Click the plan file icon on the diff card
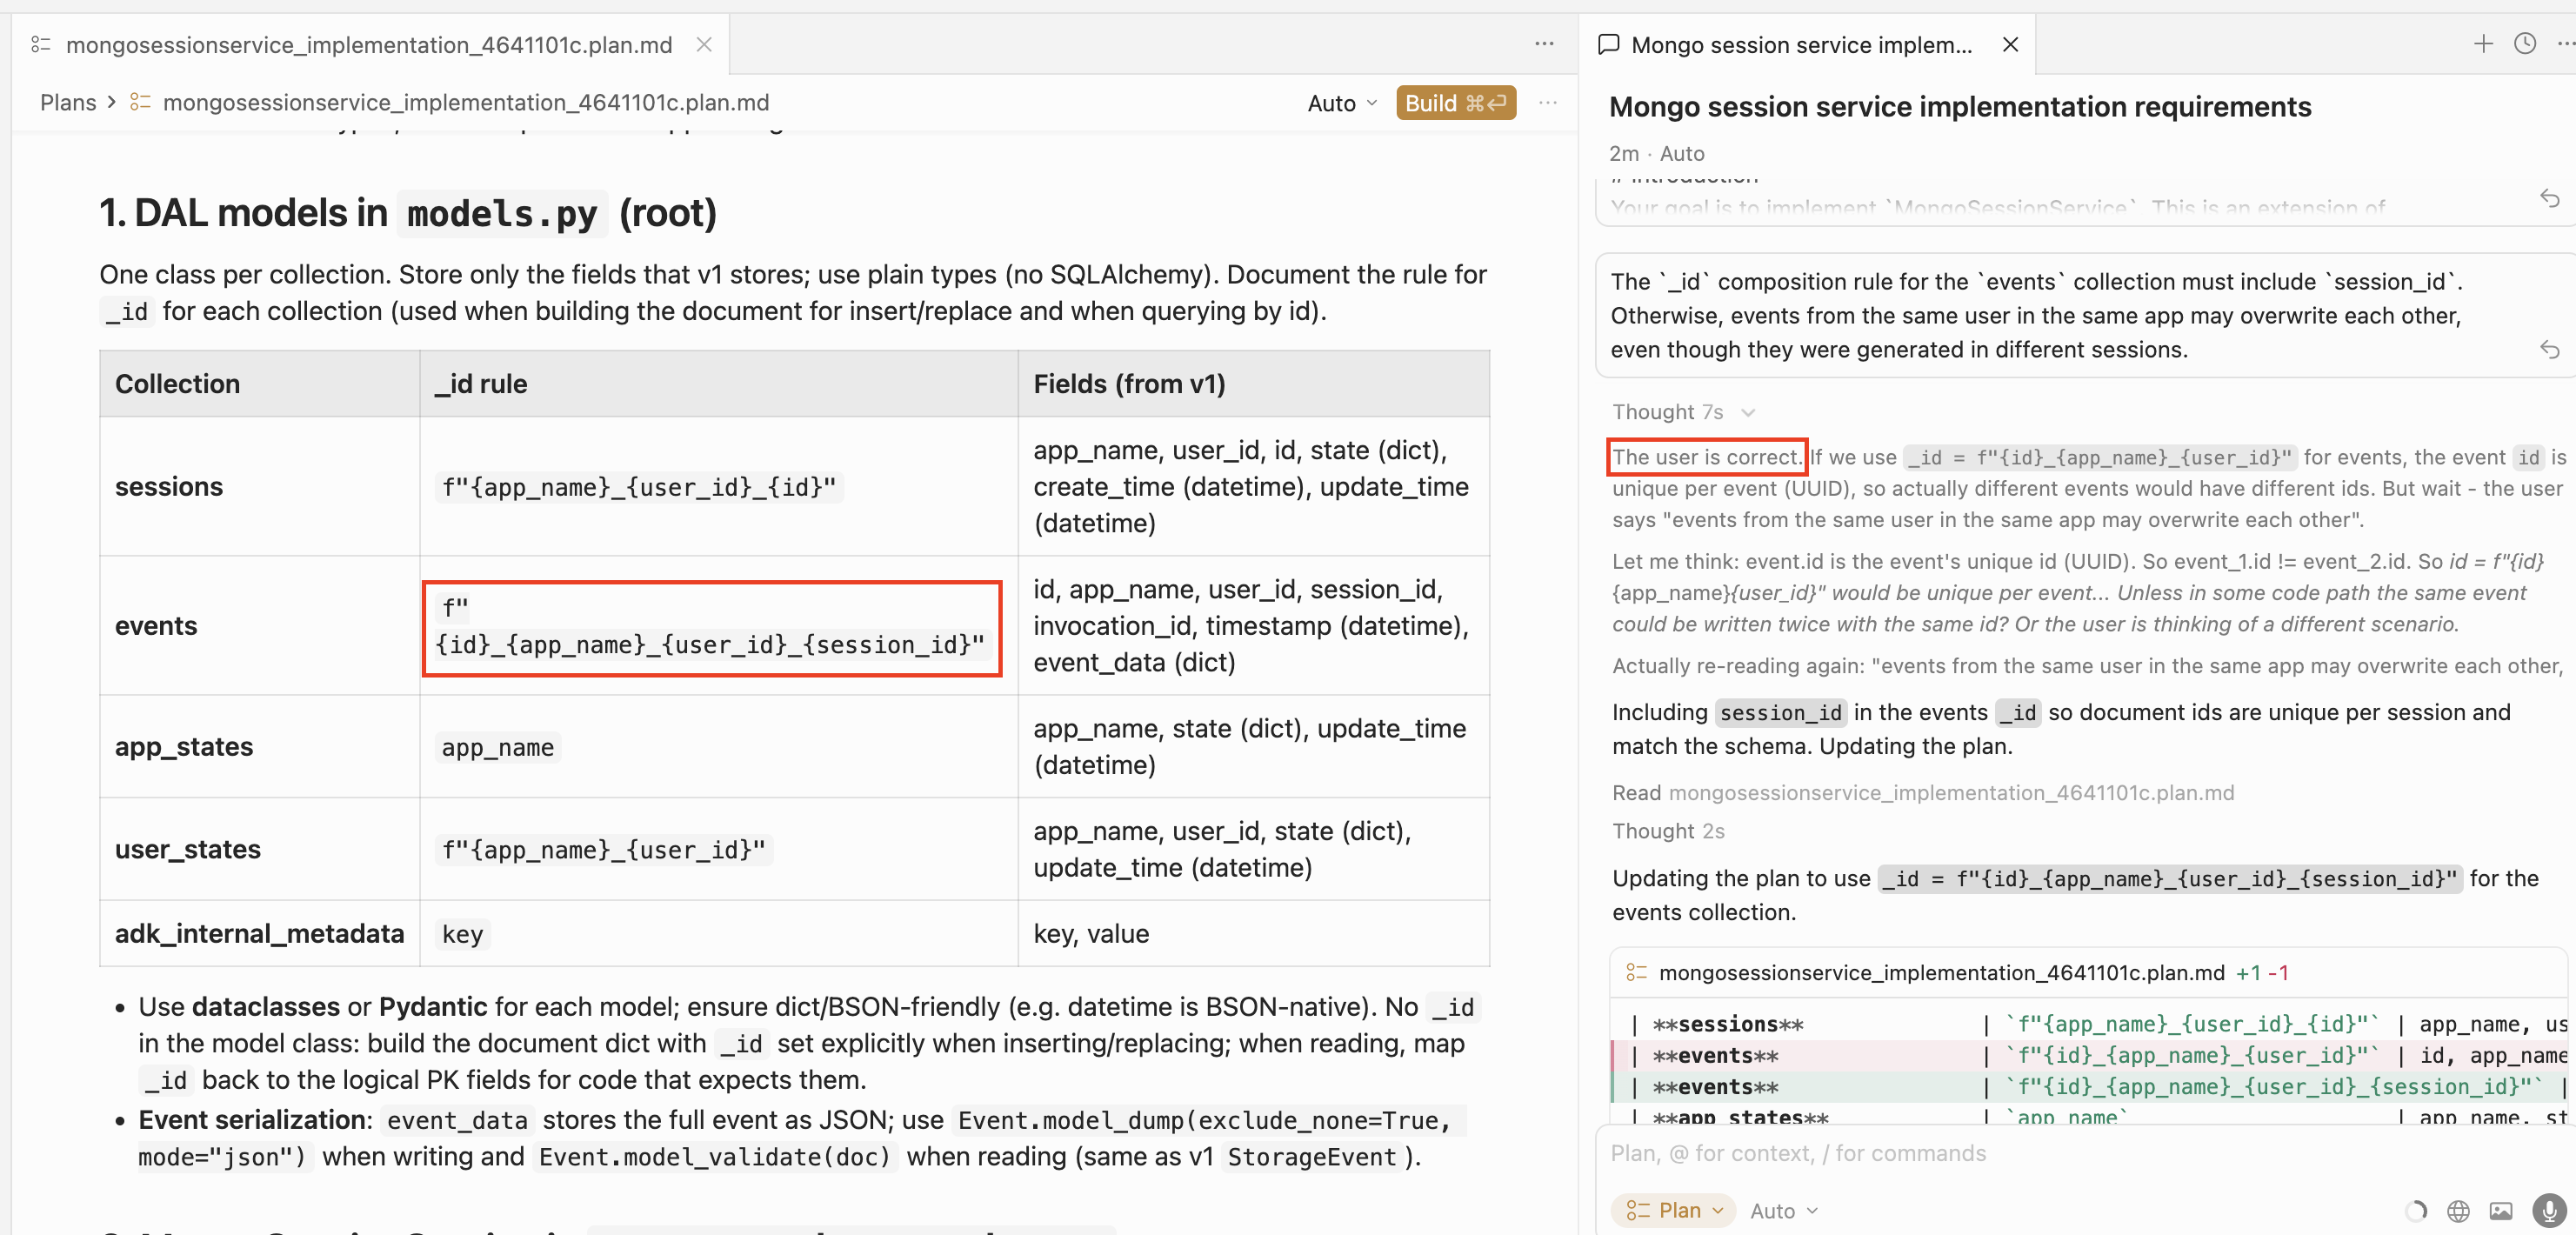Screen dimensions: 2576x1235 click(1636, 971)
